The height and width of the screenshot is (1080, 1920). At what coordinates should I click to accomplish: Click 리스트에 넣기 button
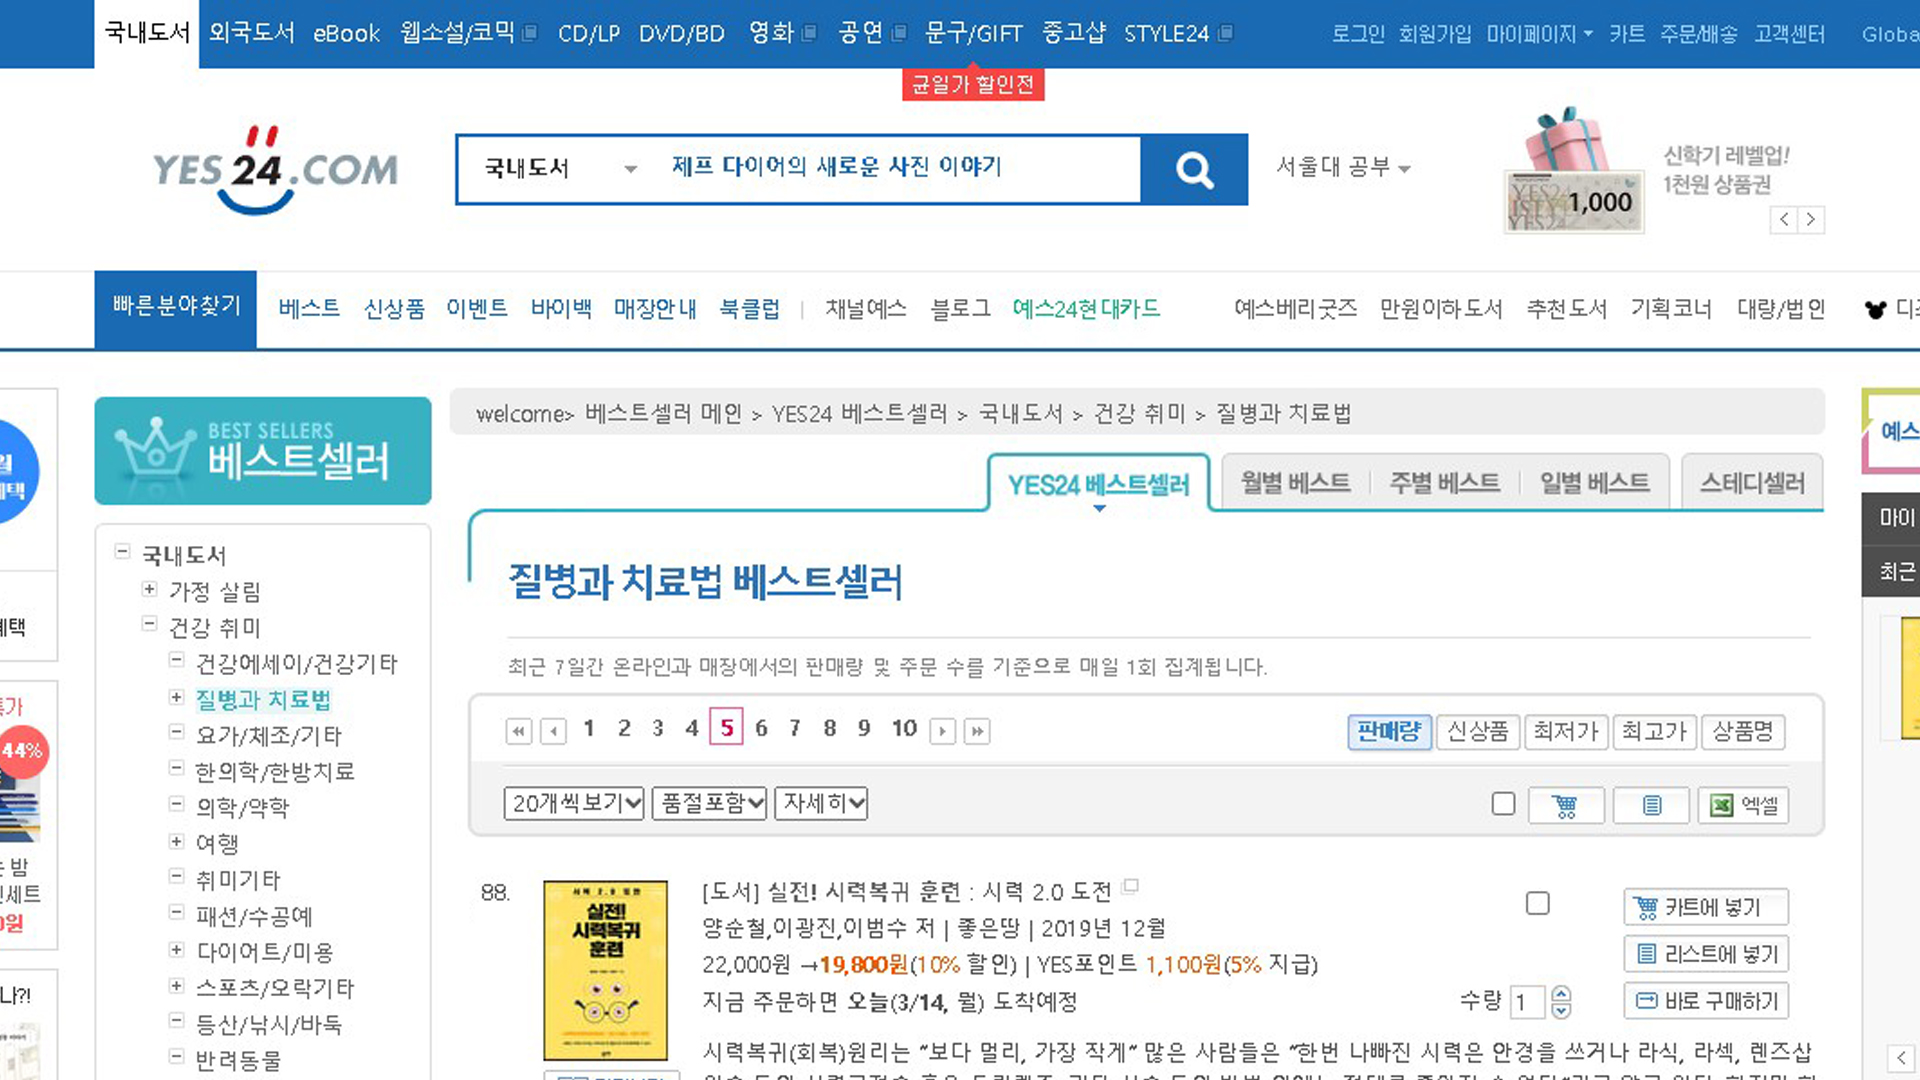1706,954
